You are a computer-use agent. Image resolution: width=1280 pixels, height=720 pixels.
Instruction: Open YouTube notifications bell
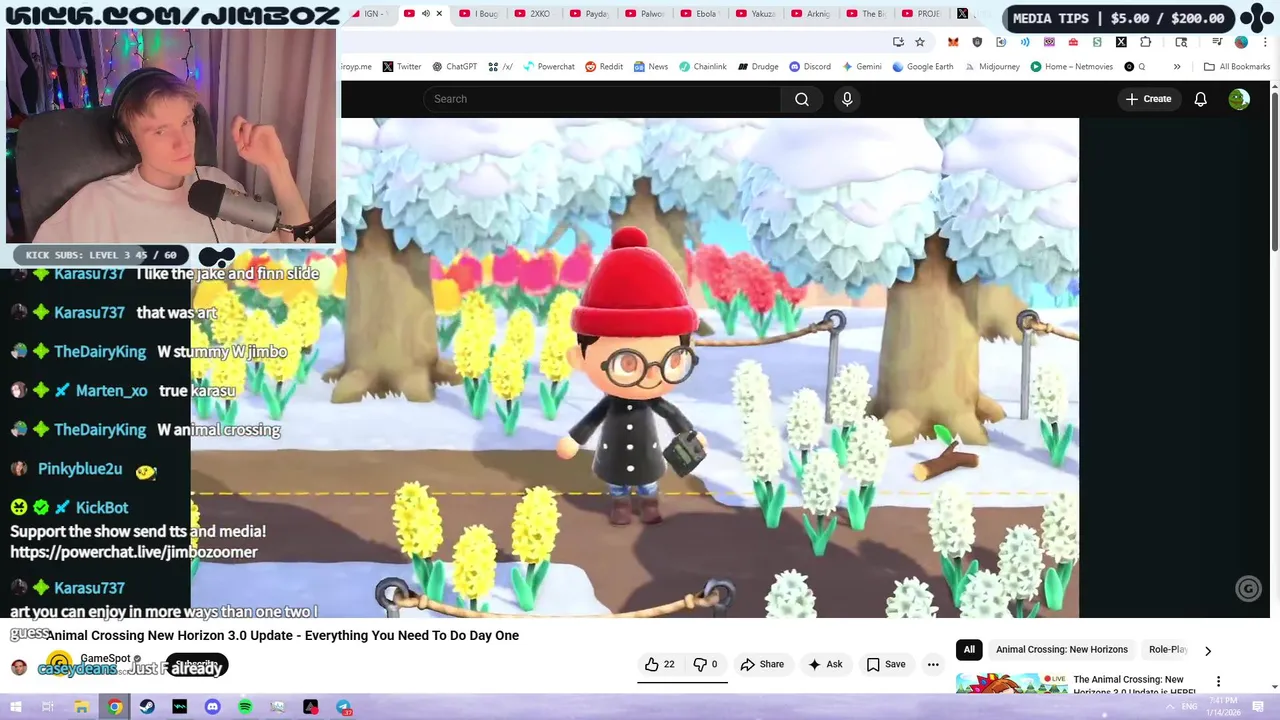(1201, 99)
